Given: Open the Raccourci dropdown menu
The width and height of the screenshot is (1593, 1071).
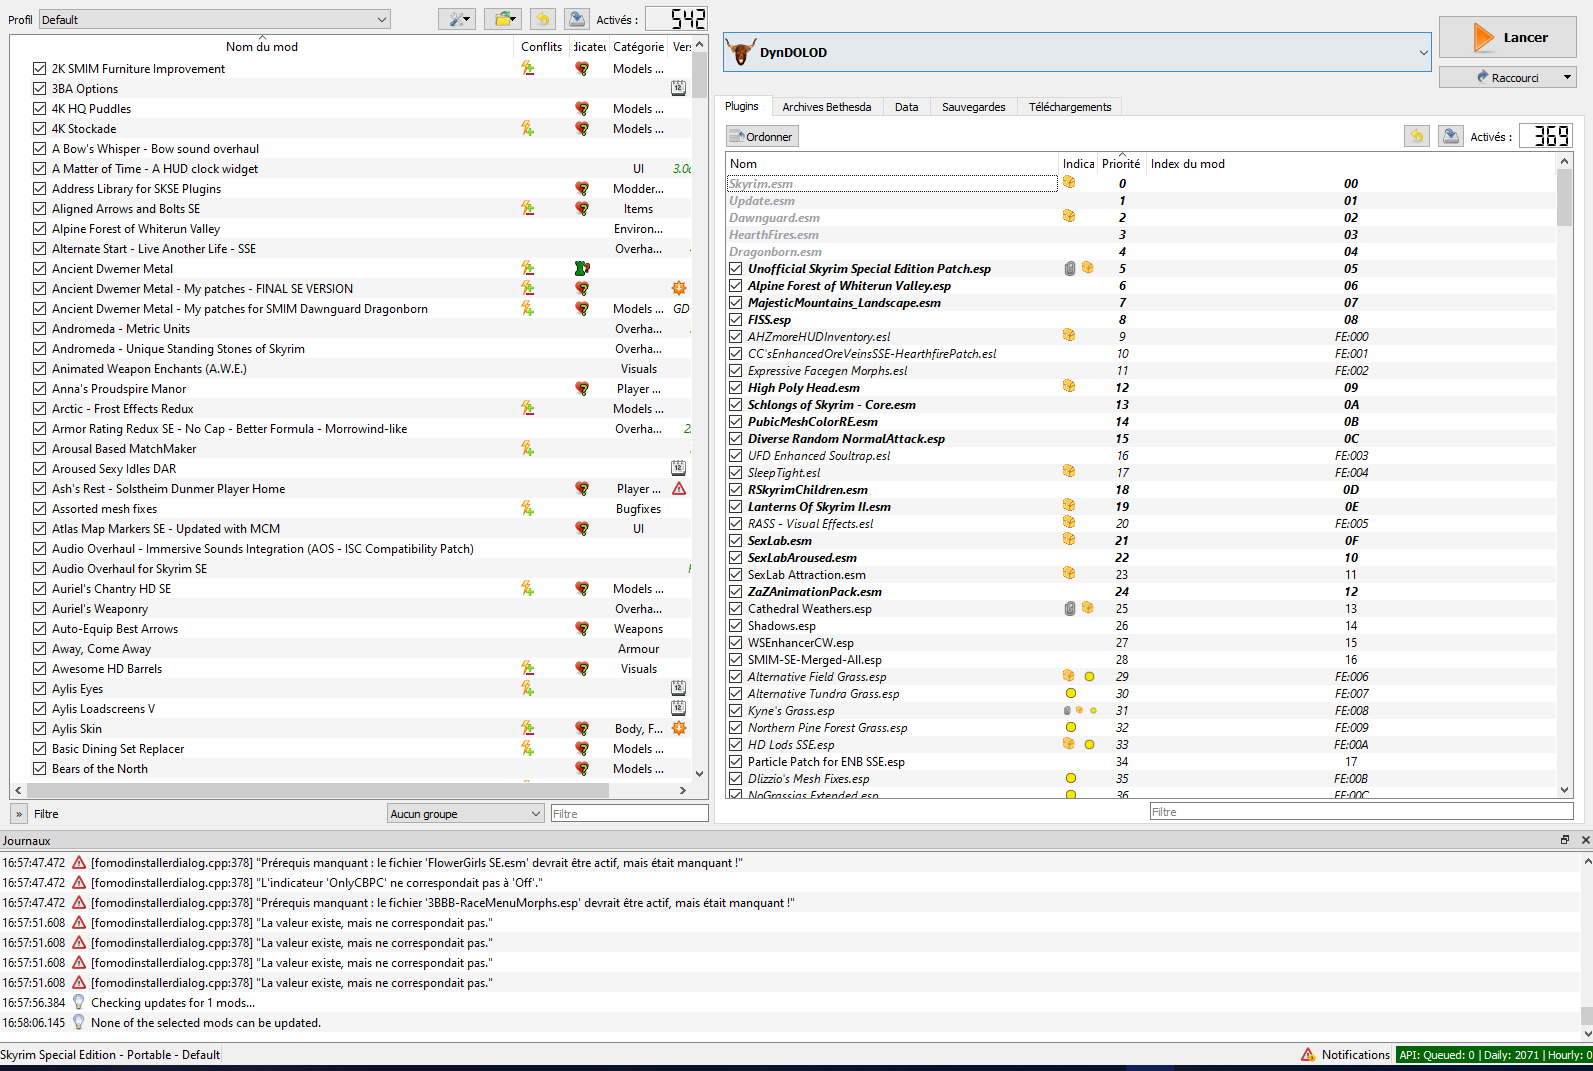Looking at the screenshot, I should (1508, 77).
